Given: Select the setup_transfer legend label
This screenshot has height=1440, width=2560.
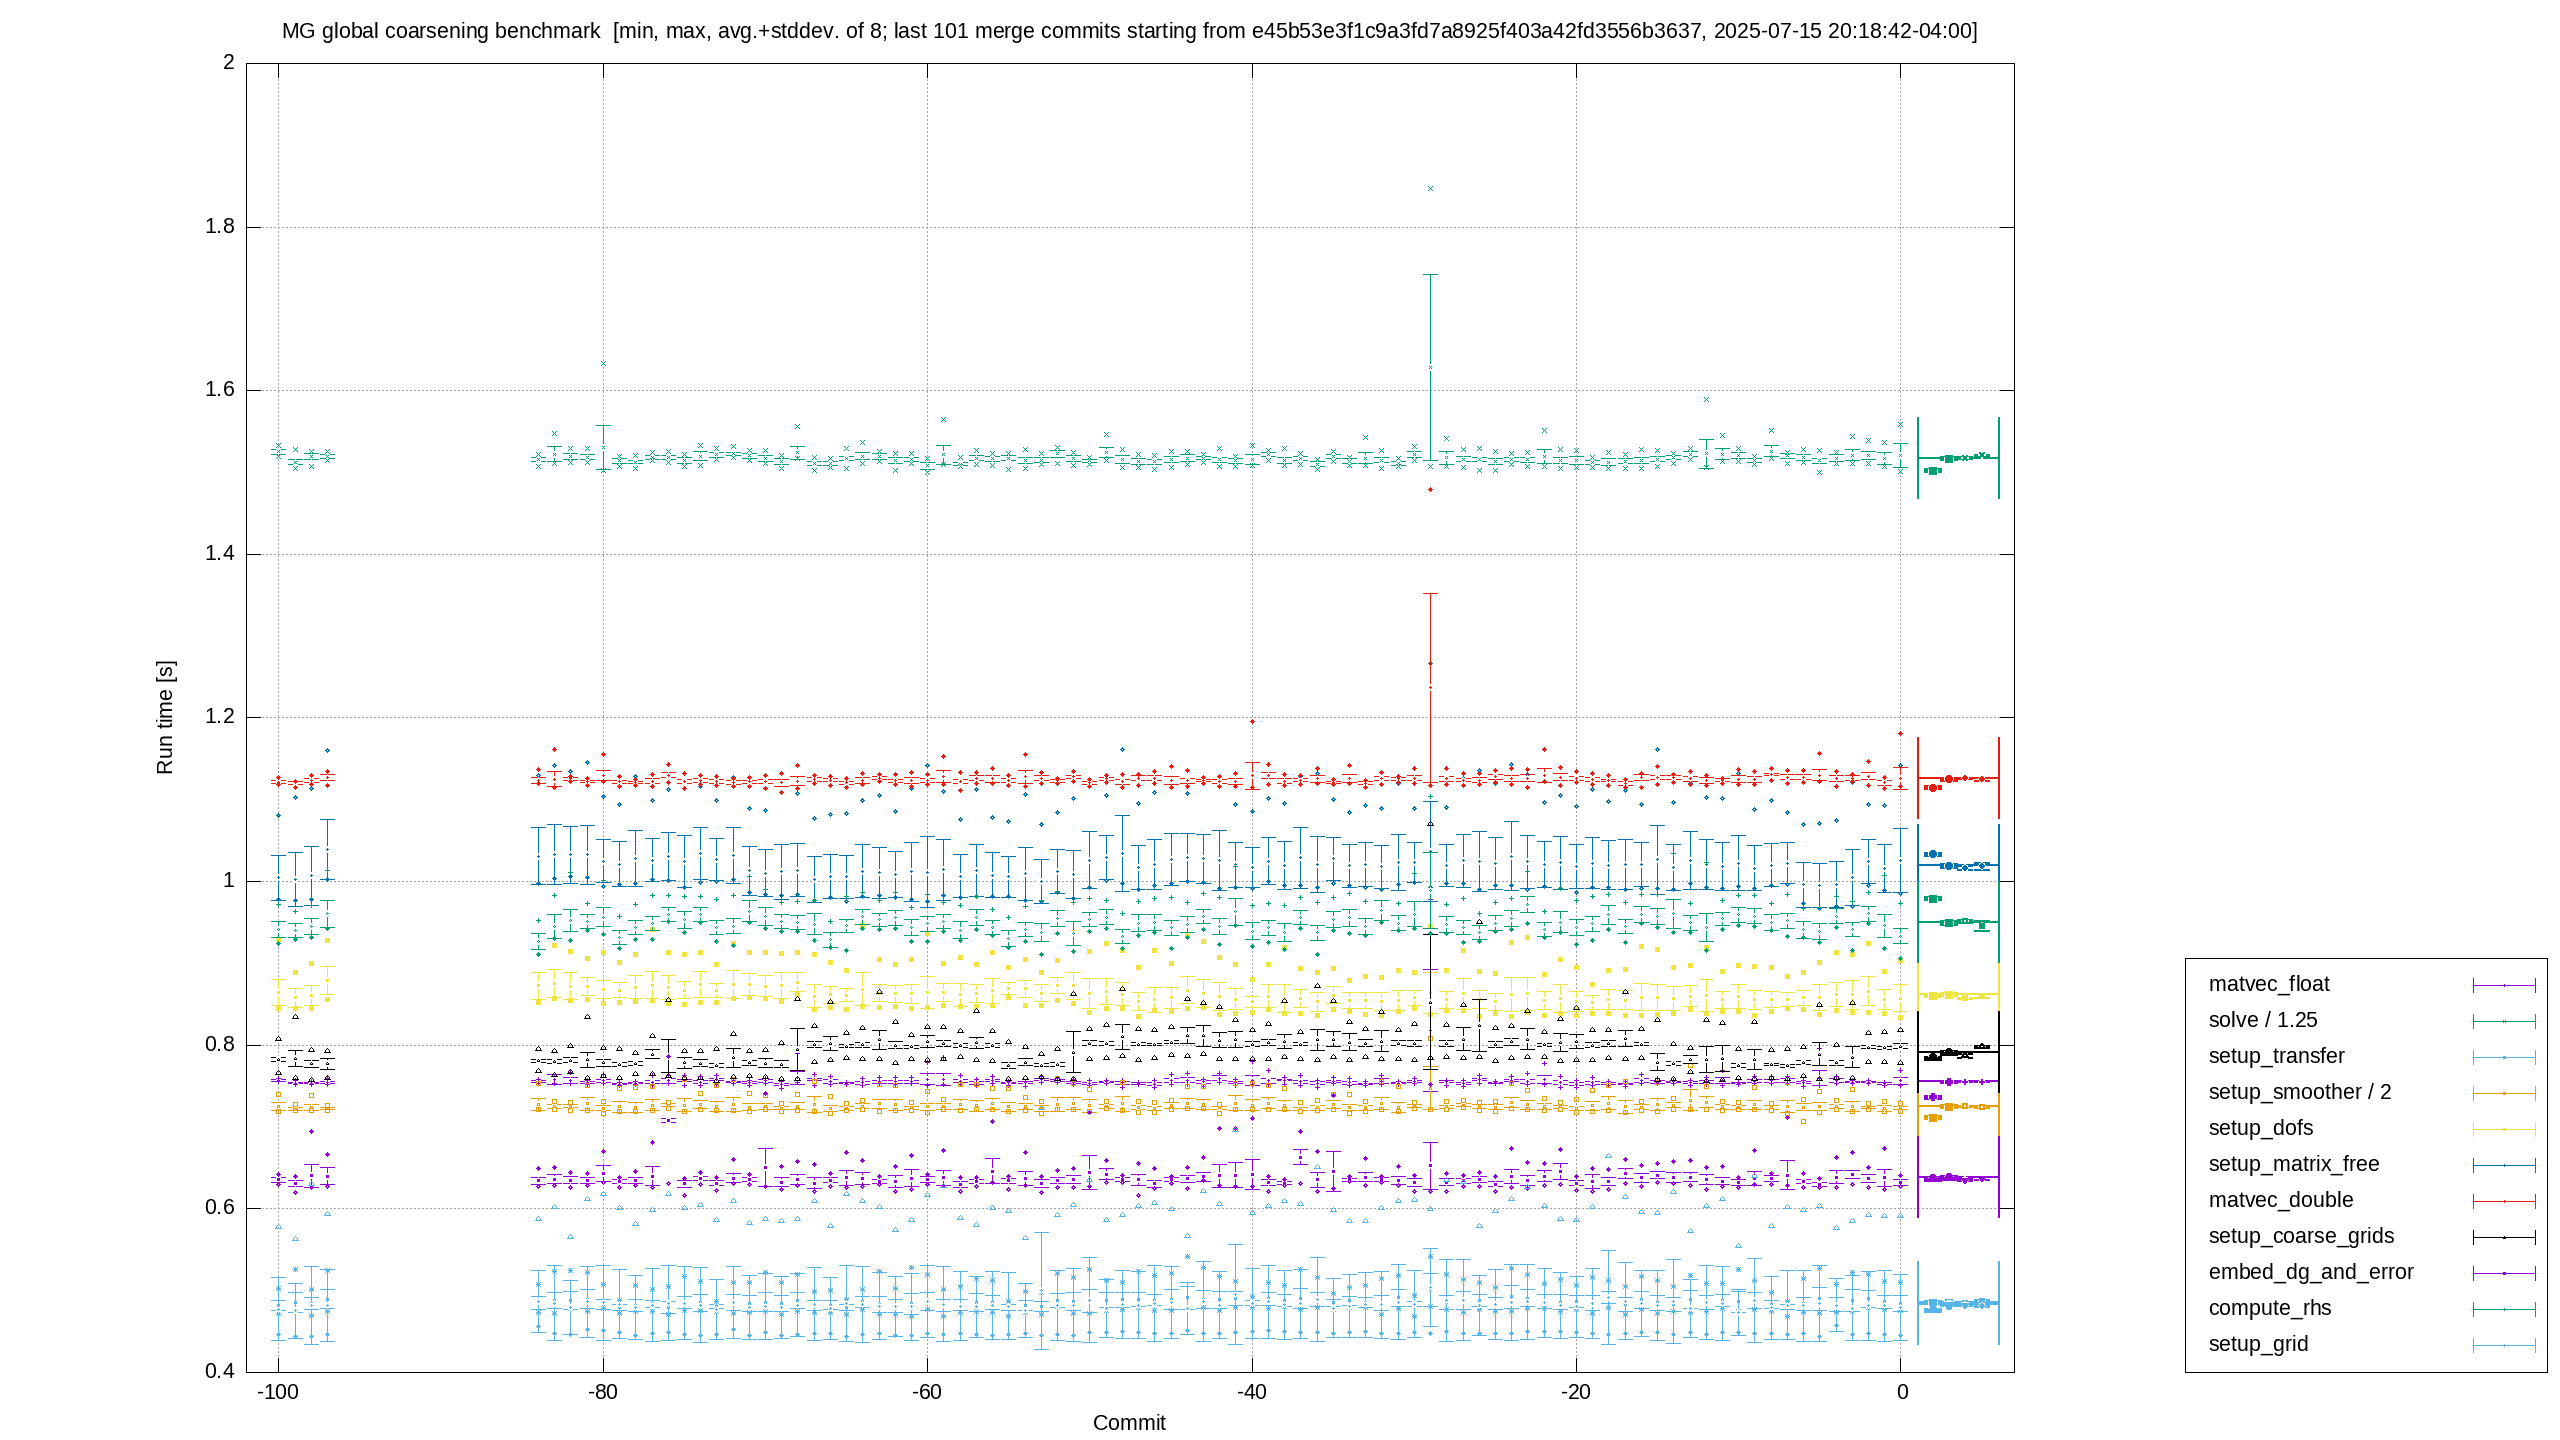Looking at the screenshot, I should [x=2276, y=1056].
